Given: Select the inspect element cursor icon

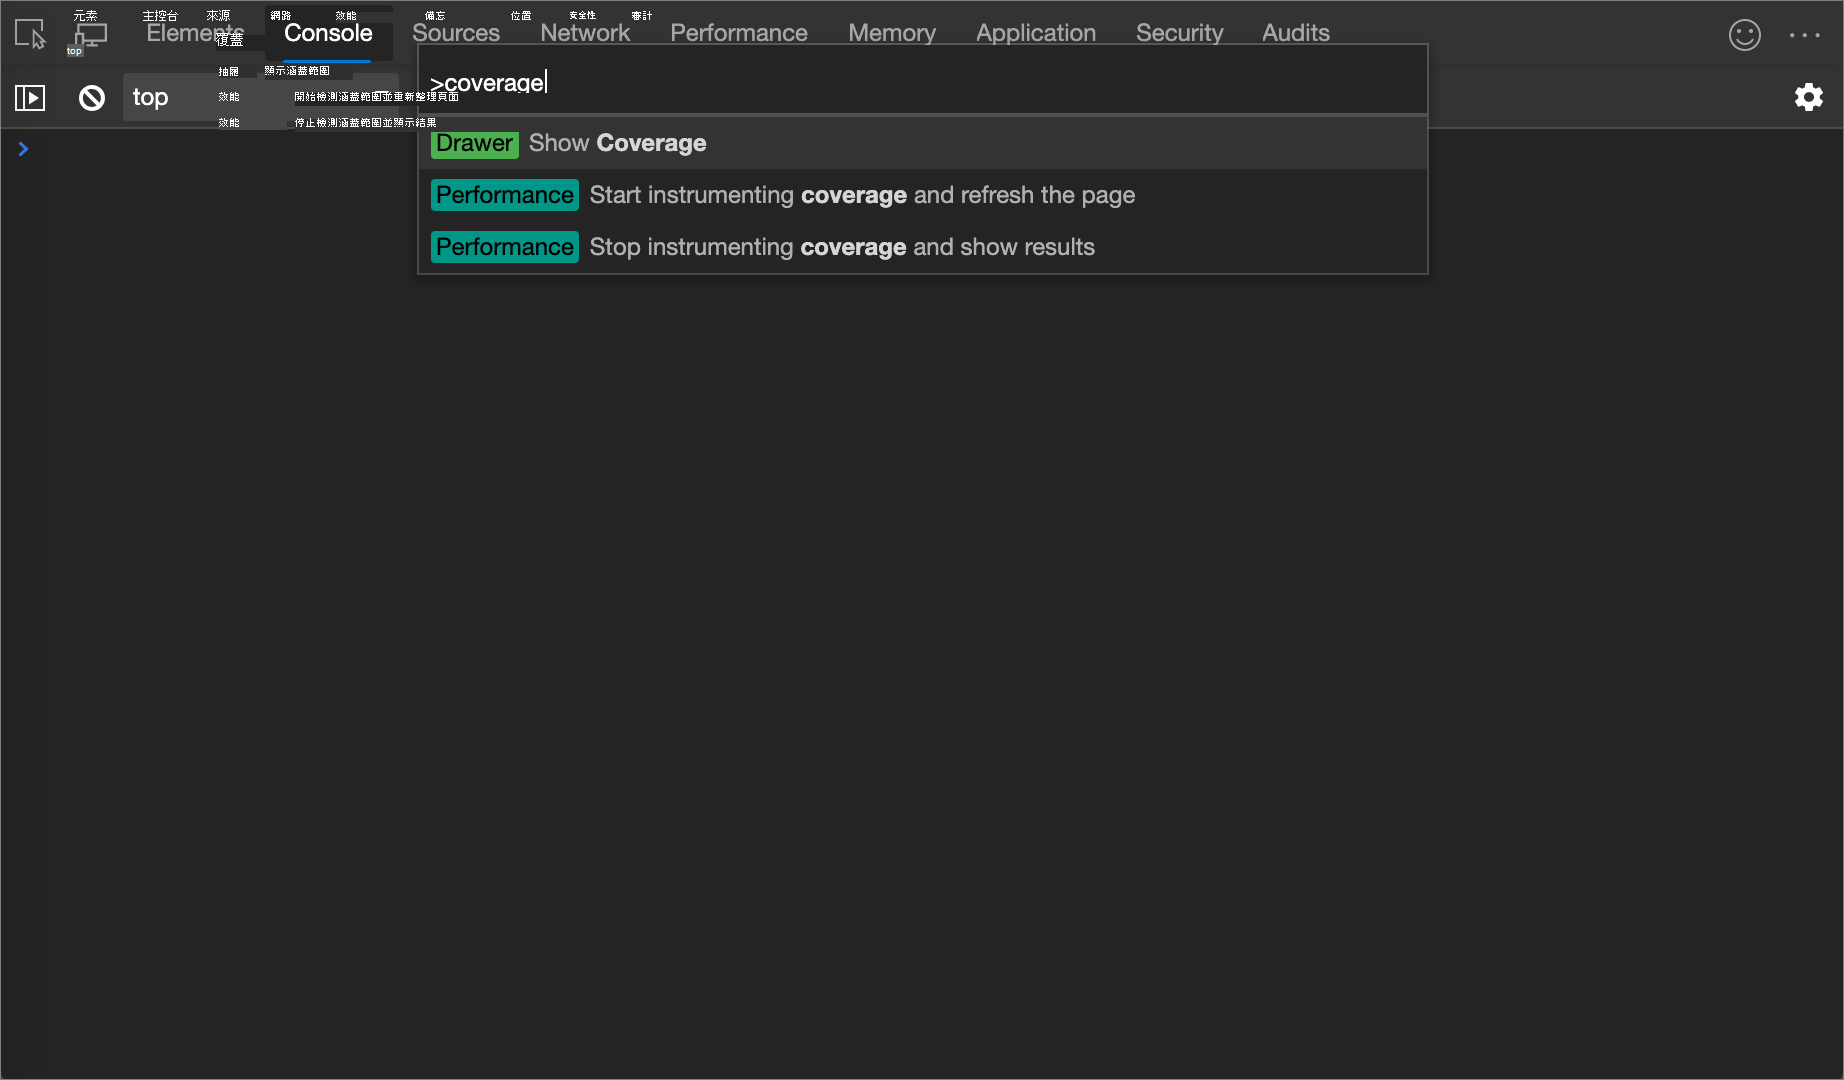Looking at the screenshot, I should point(30,34).
